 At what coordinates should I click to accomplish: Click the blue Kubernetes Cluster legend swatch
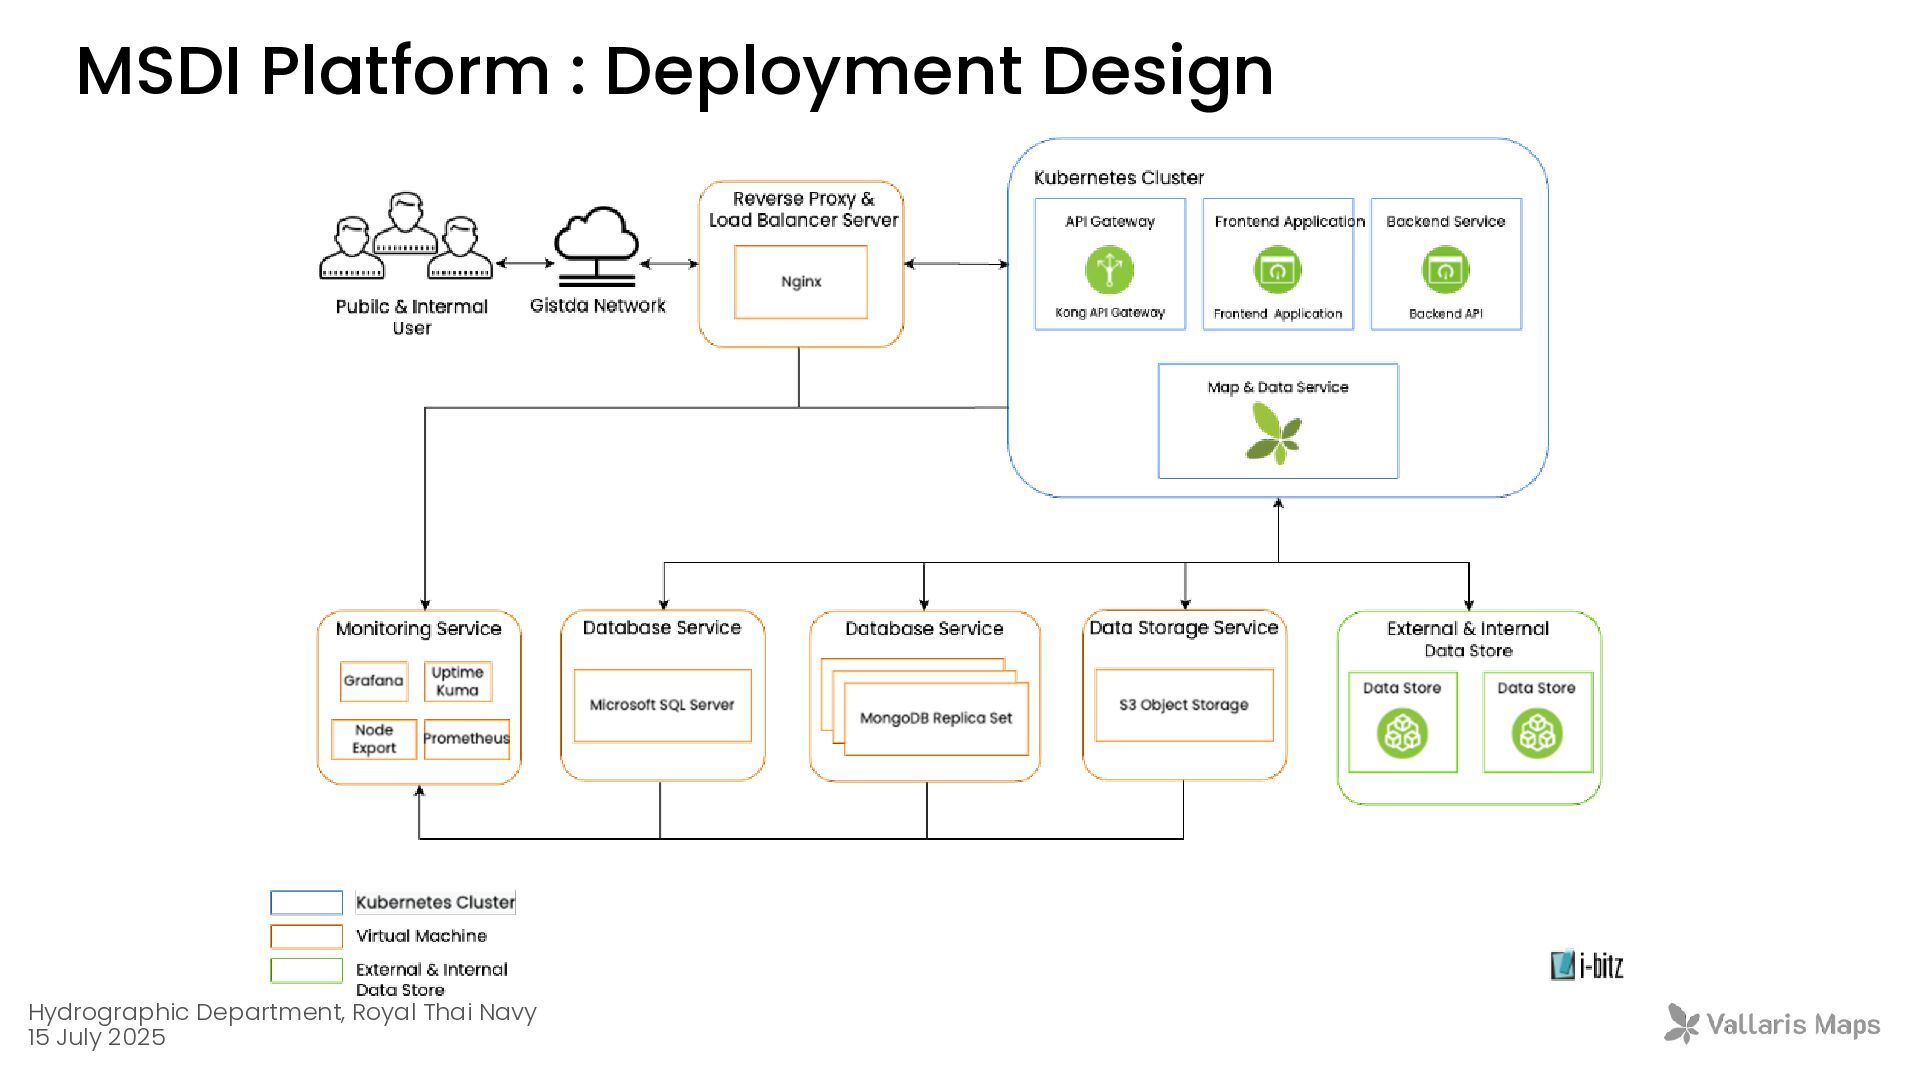[x=306, y=903]
